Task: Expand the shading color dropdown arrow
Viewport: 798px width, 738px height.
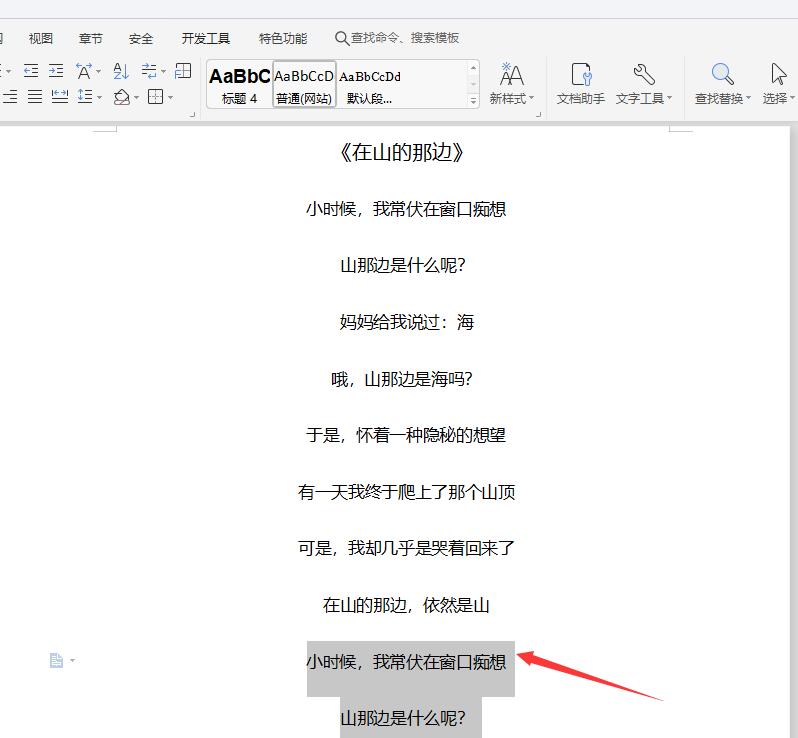Action: tap(136, 97)
